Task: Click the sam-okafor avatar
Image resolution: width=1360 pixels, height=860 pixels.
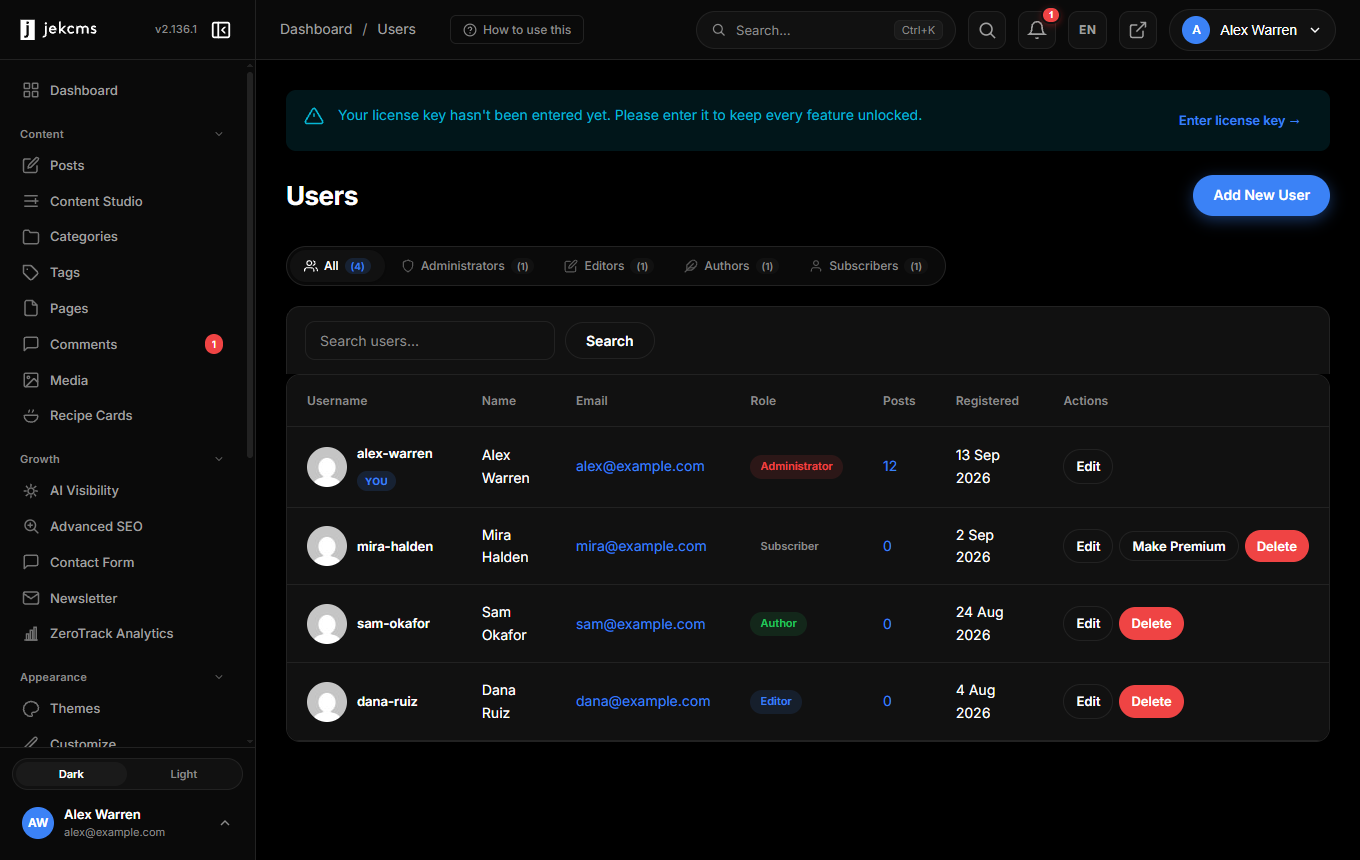Action: pos(327,624)
